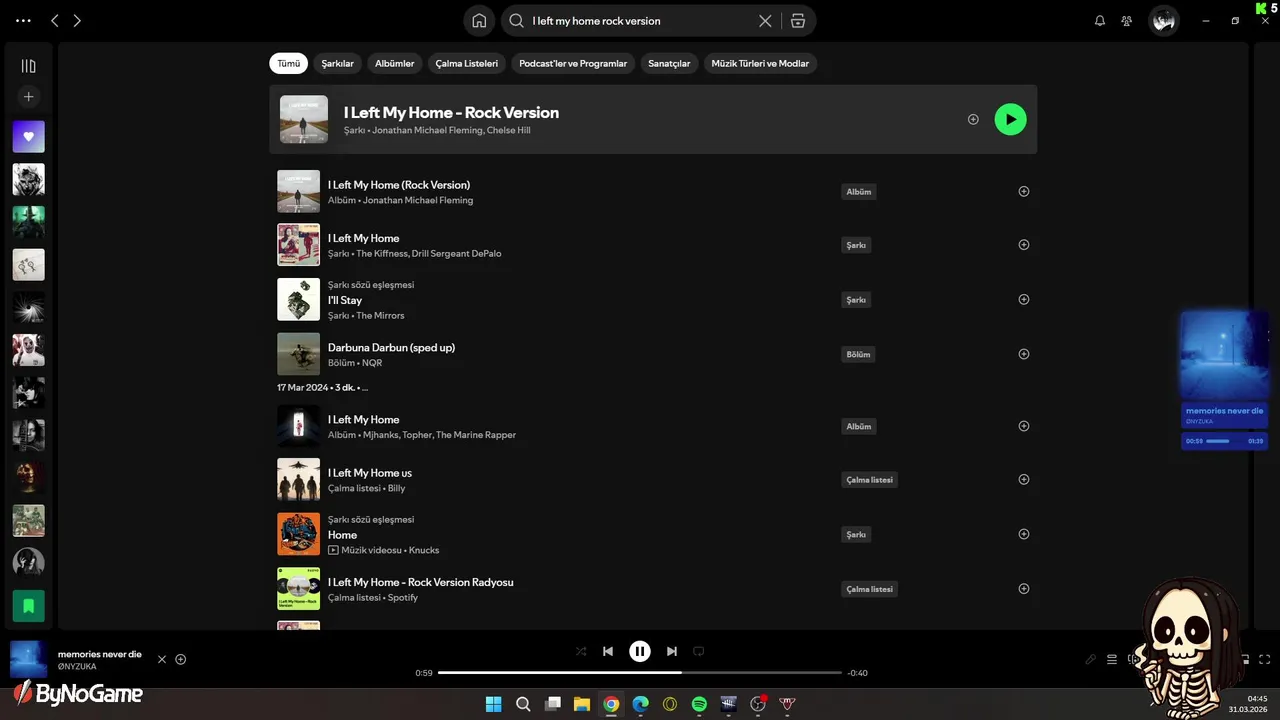Add memories never die to Liked Songs
1280x720 pixels.
coord(181,659)
